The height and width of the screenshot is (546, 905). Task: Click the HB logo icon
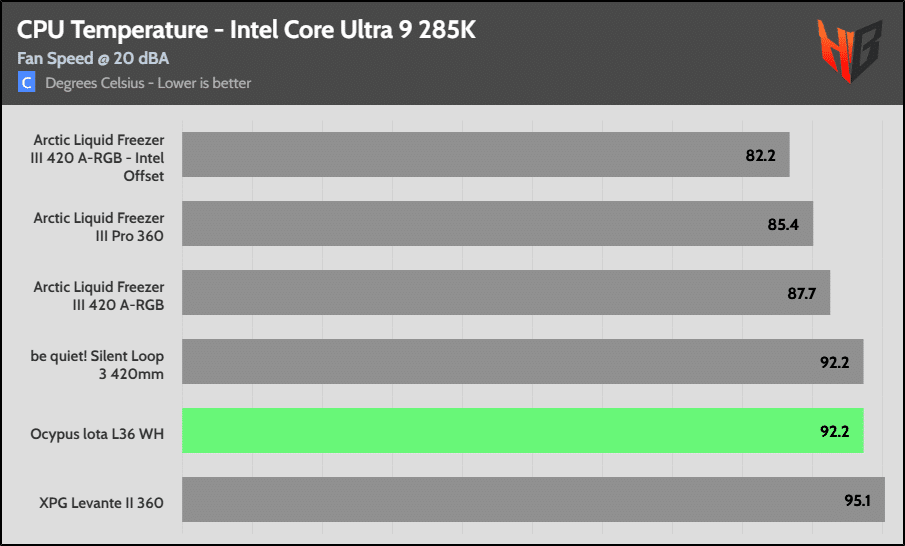(850, 50)
